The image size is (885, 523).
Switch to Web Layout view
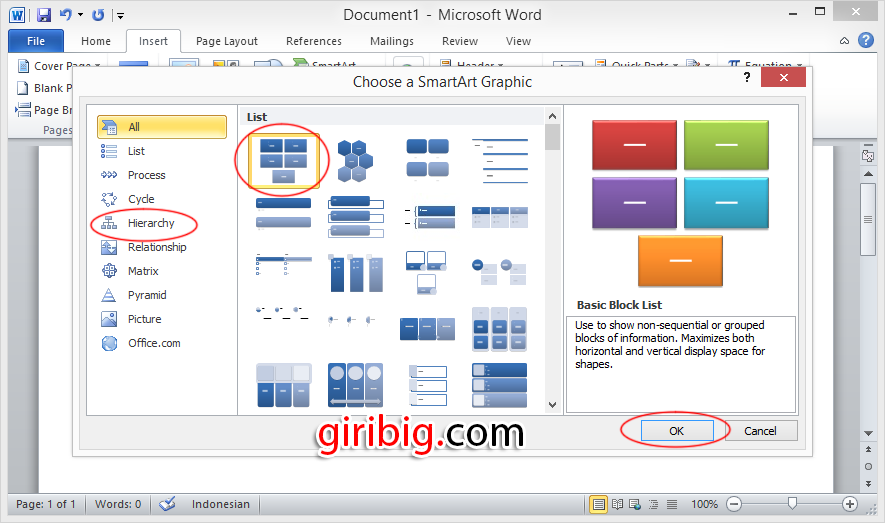(x=635, y=504)
